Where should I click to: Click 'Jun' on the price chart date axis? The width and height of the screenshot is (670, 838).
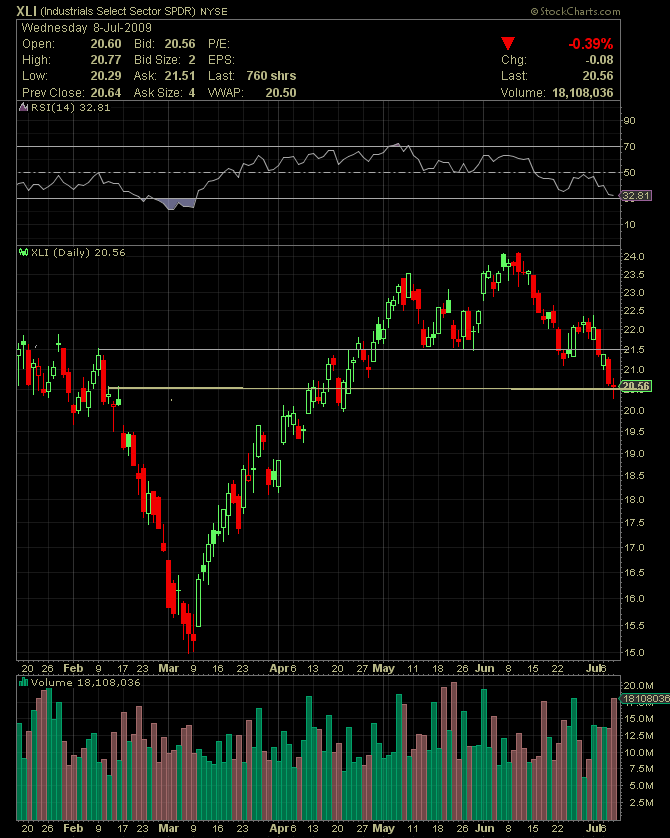(485, 668)
